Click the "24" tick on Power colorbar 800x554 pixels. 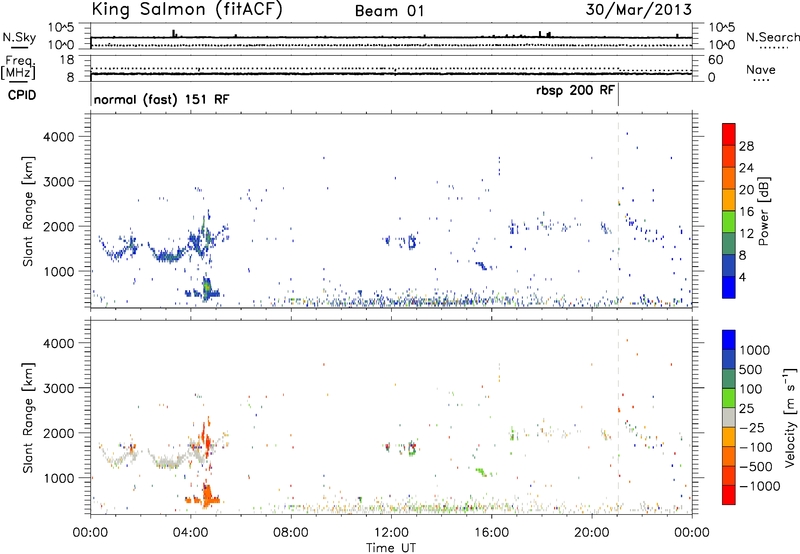pyautogui.click(x=746, y=168)
